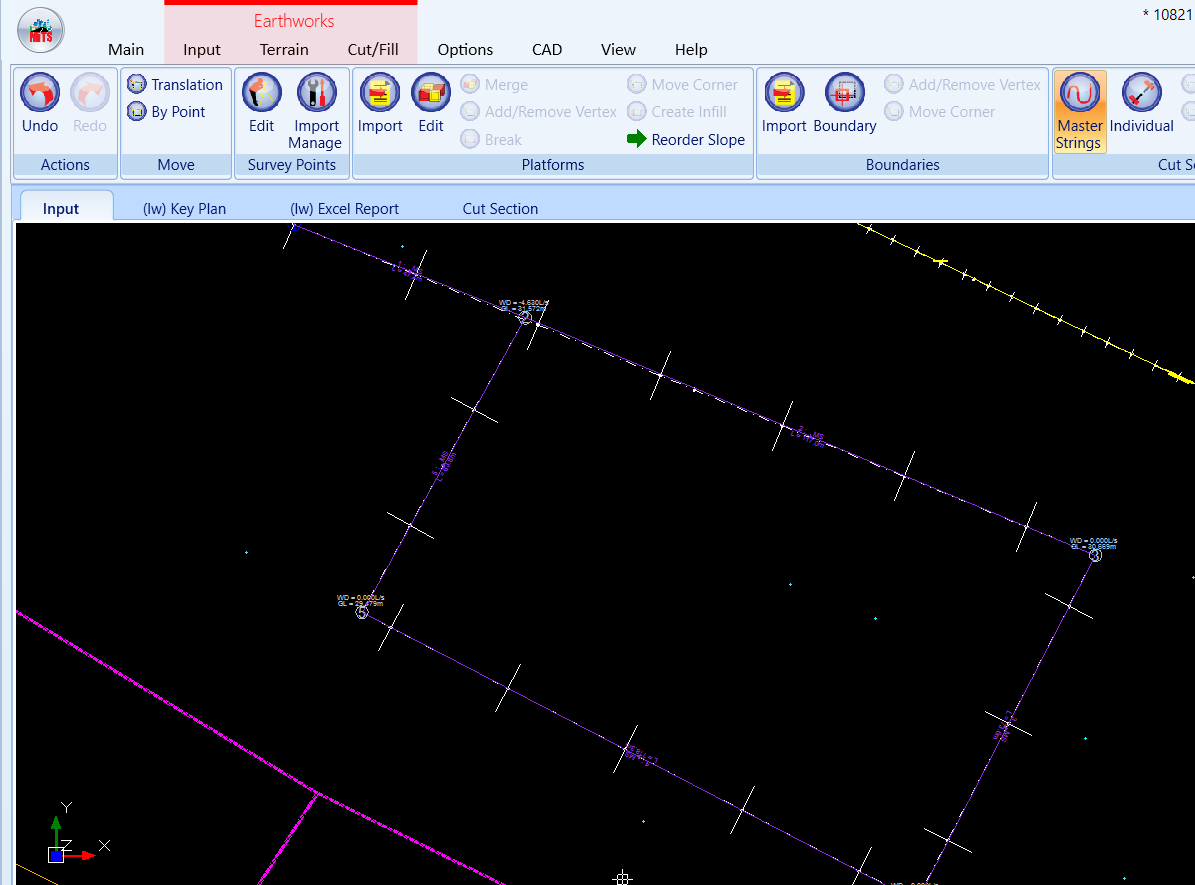Click Platforms Add/Remove Vertex

click(x=539, y=111)
